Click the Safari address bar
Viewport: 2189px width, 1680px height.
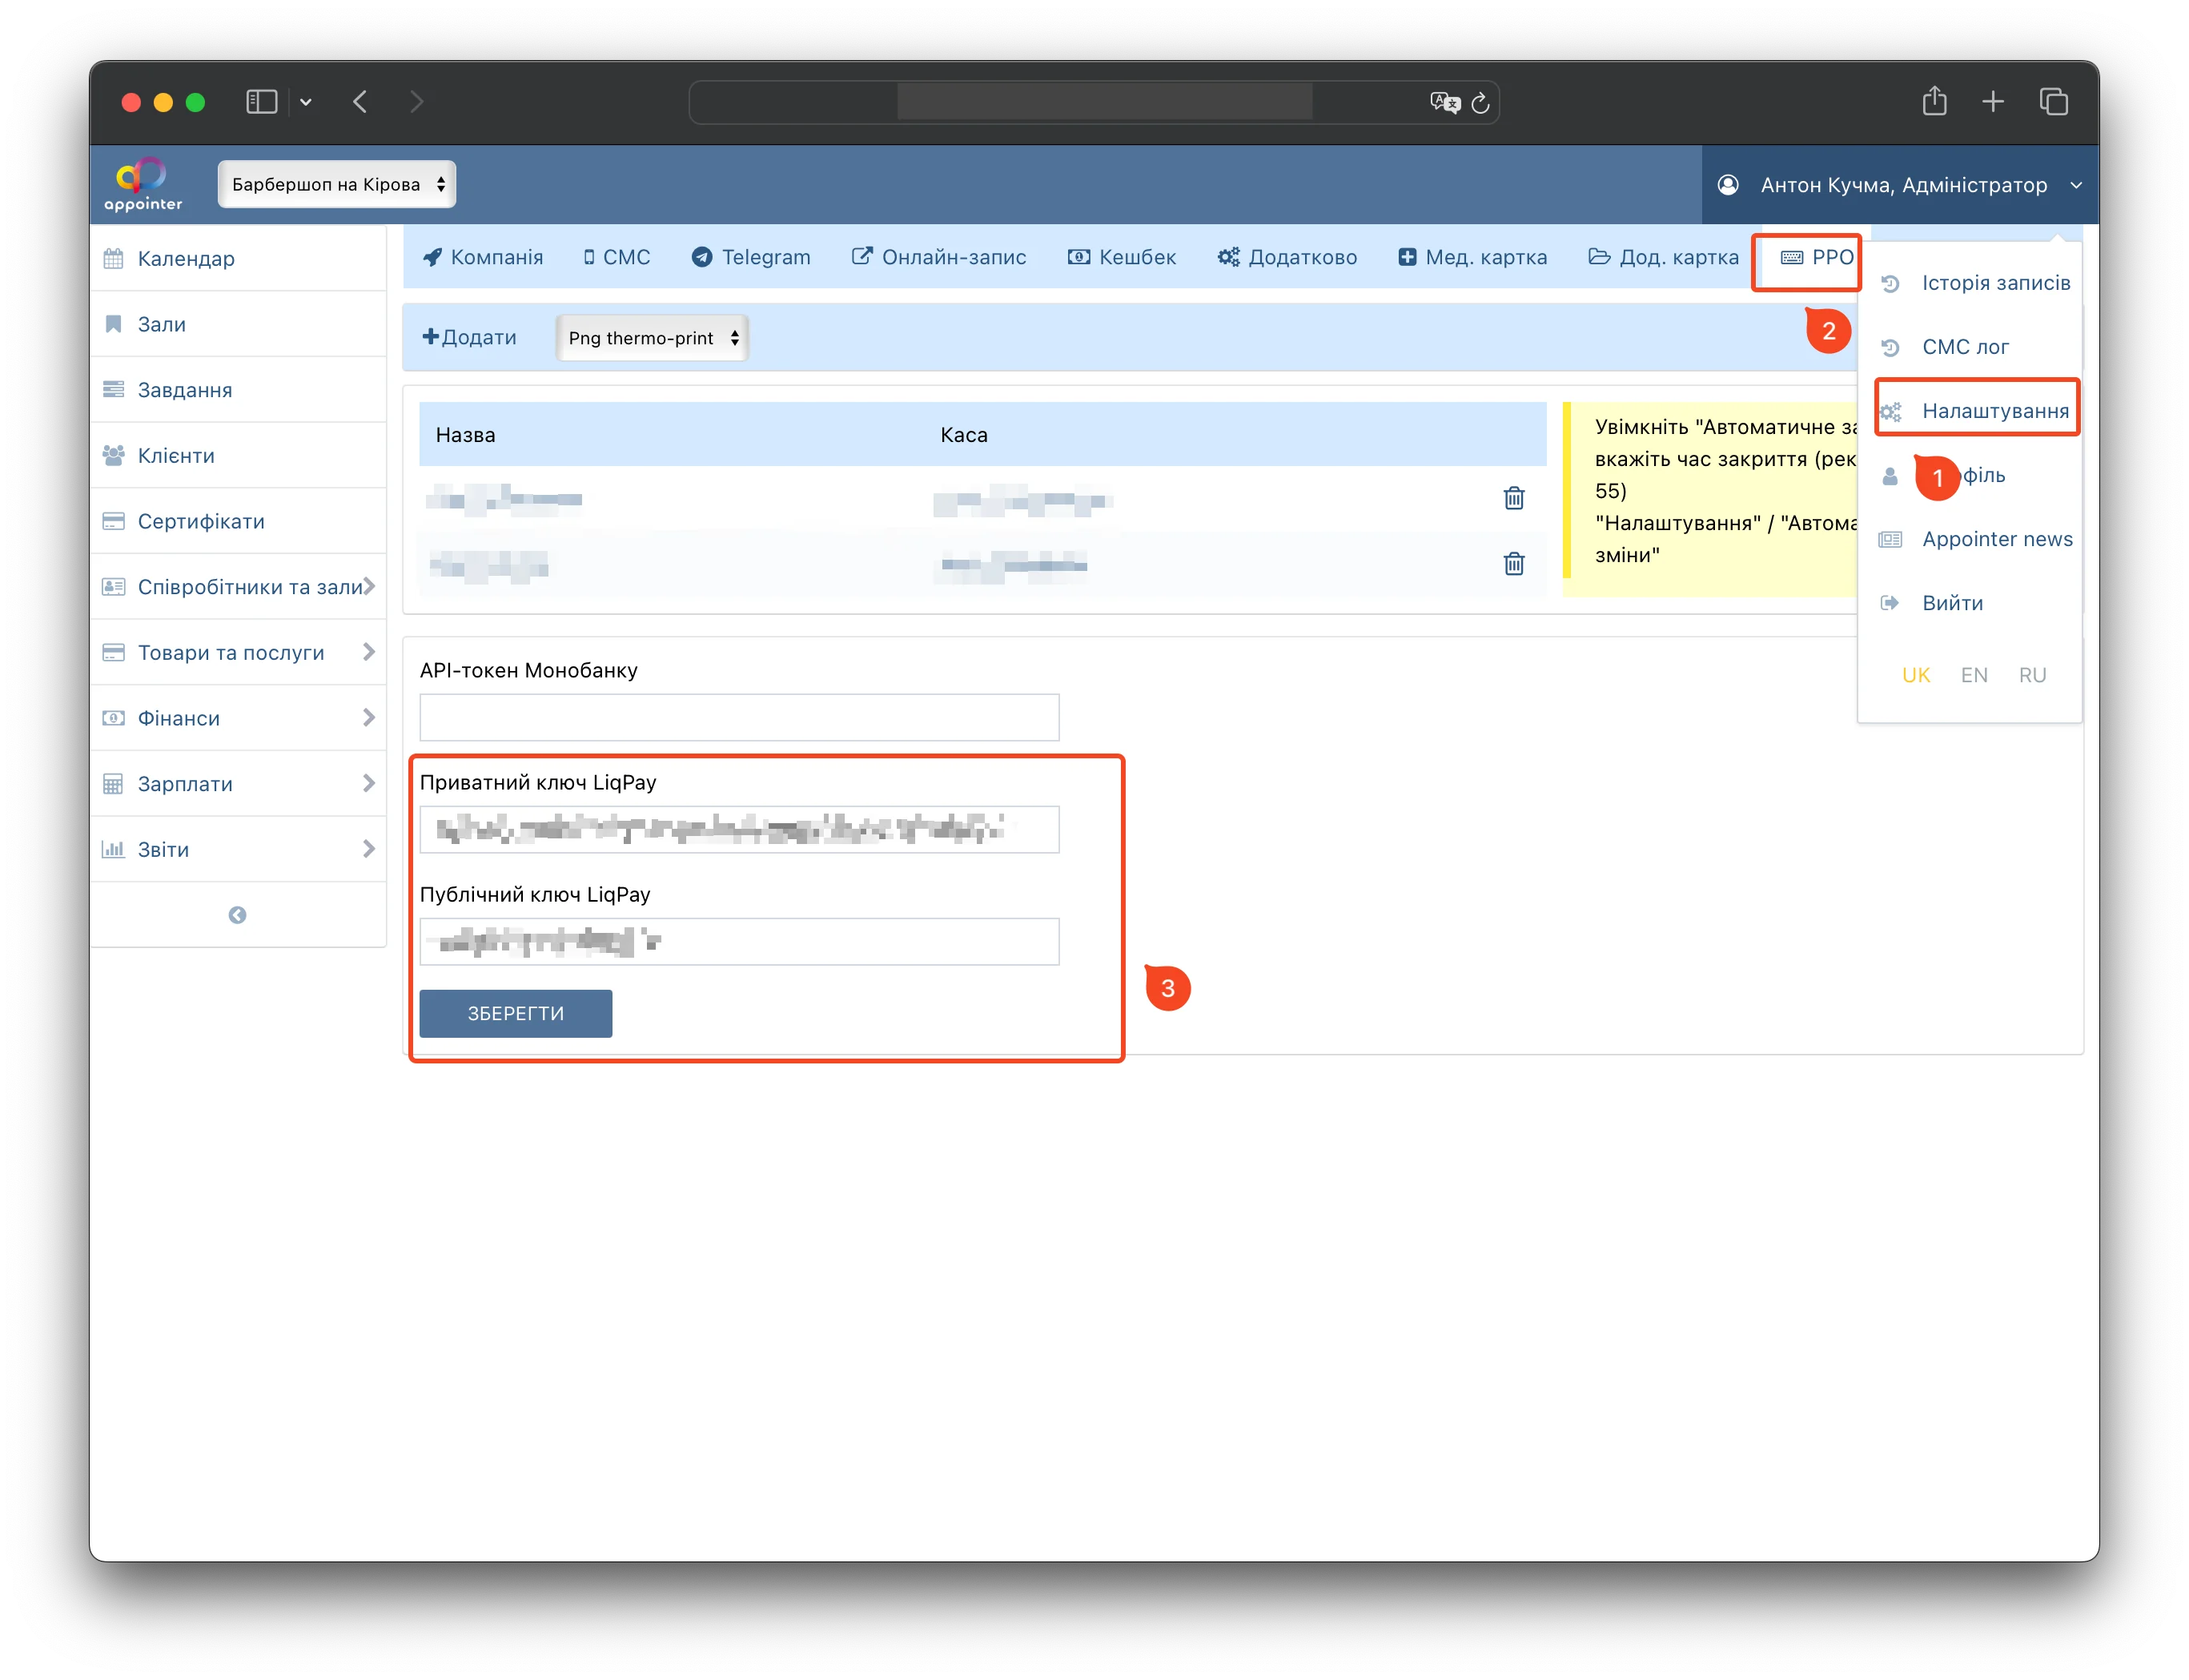tap(1094, 102)
